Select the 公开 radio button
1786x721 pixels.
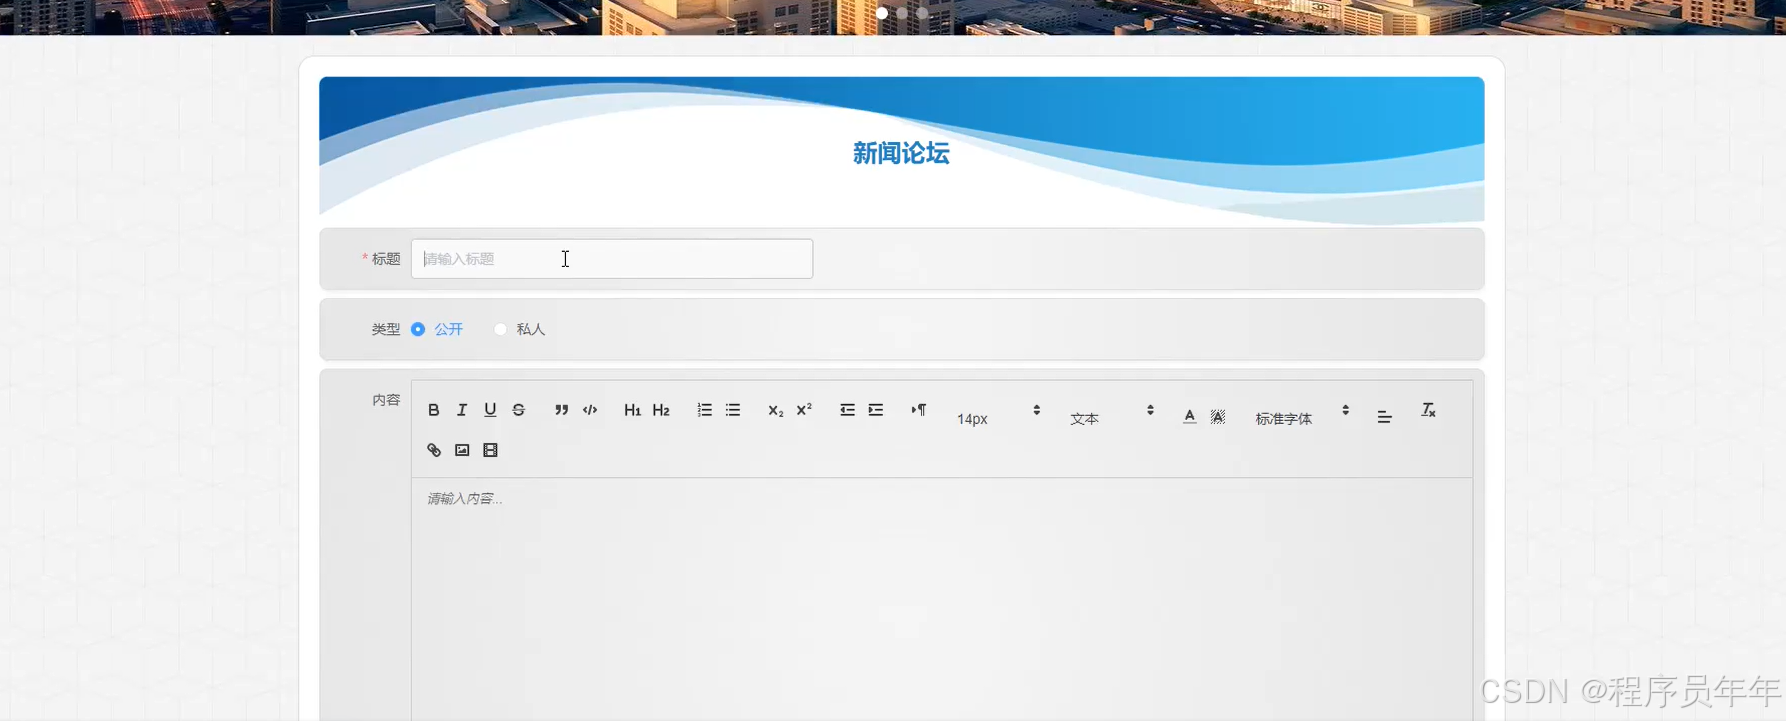pyautogui.click(x=418, y=329)
